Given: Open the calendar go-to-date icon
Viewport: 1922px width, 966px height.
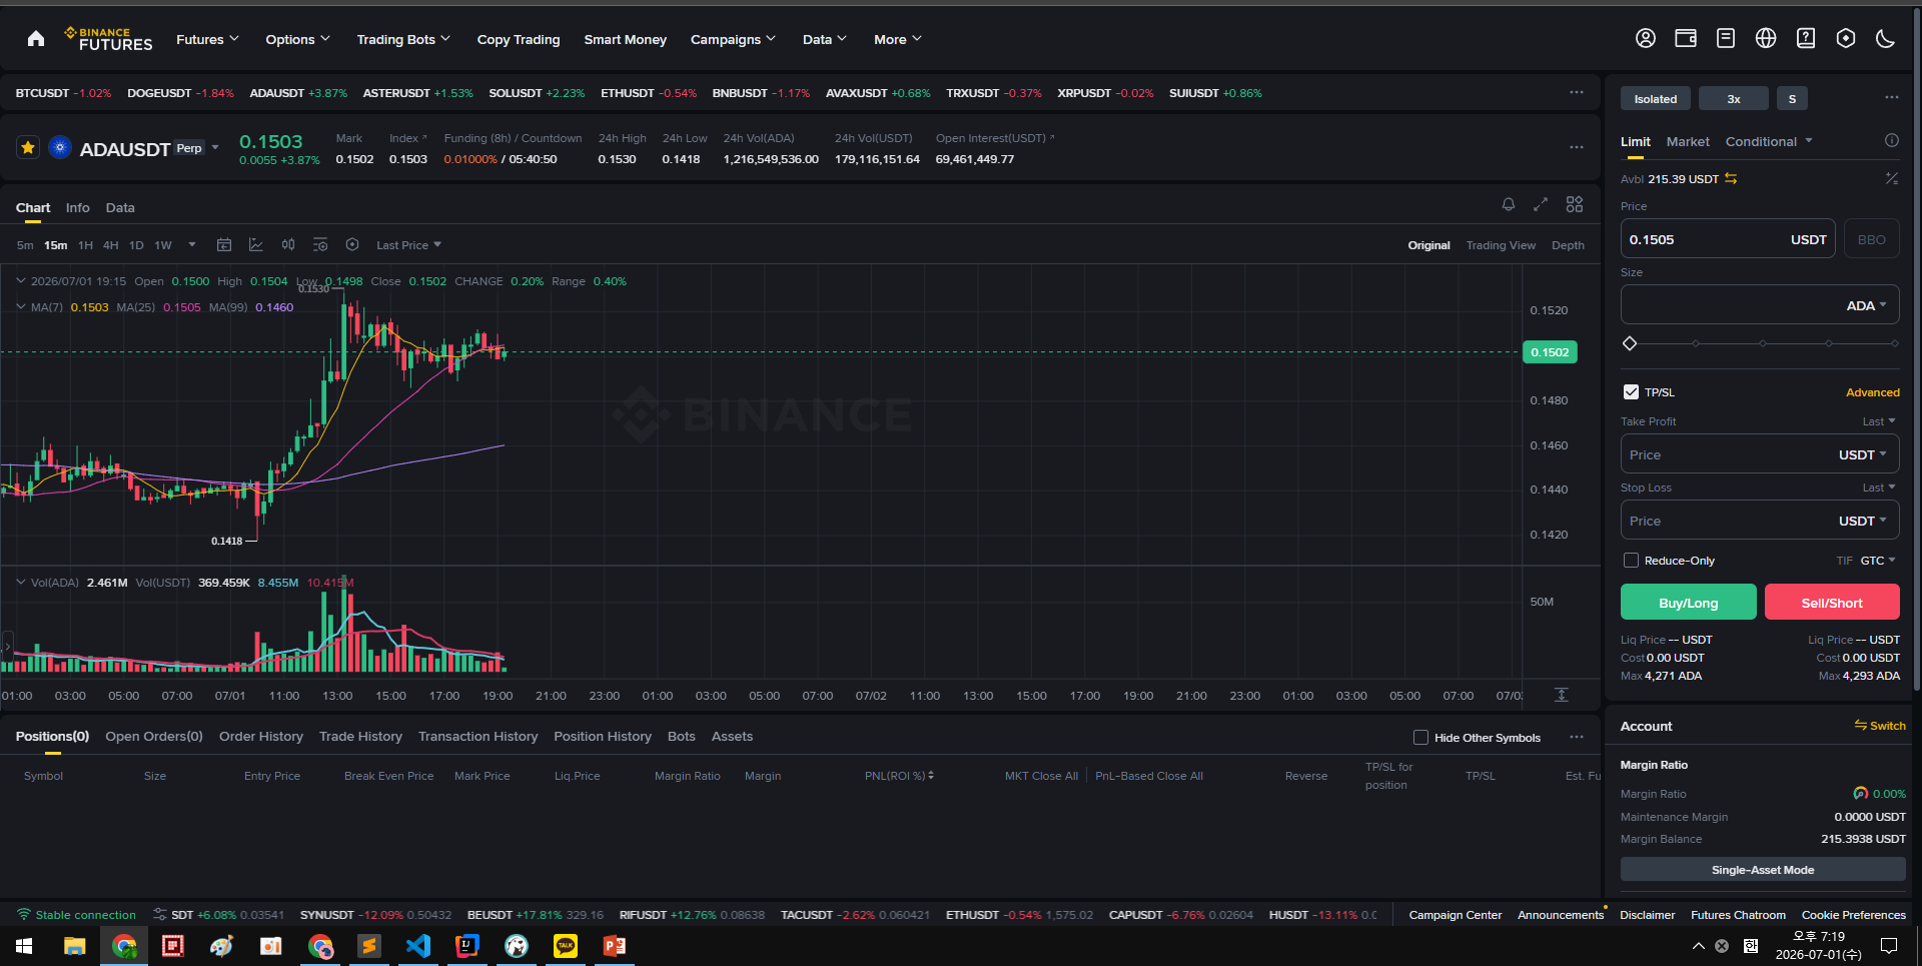Looking at the screenshot, I should click(x=224, y=245).
